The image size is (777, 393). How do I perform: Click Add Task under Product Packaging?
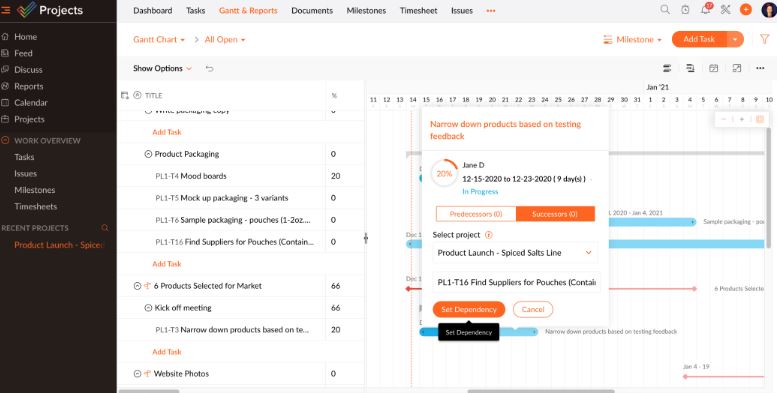click(167, 264)
